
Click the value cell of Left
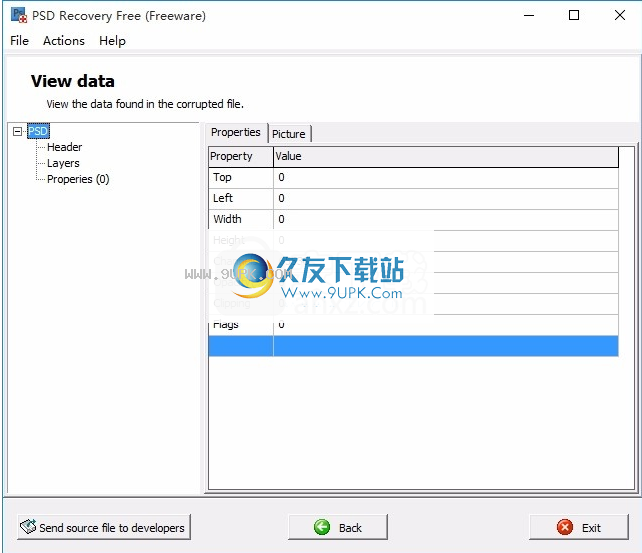coord(445,199)
